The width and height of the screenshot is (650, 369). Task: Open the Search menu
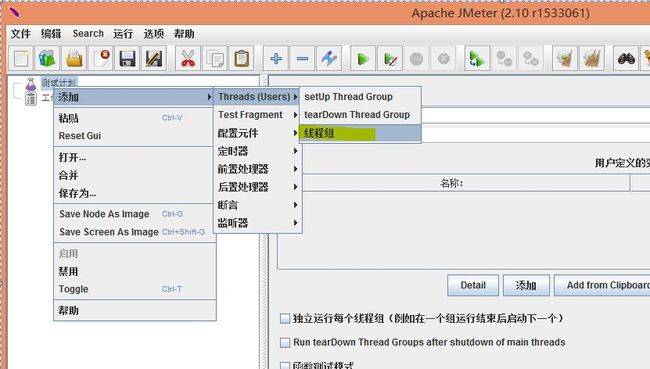click(x=88, y=34)
